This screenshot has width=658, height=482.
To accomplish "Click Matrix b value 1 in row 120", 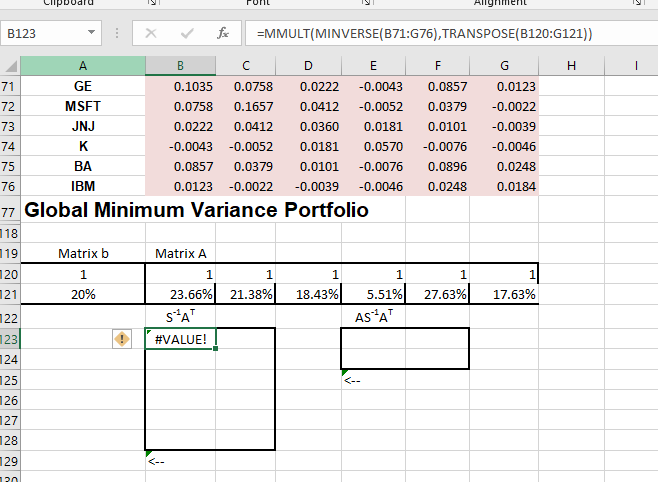I will 83,274.
